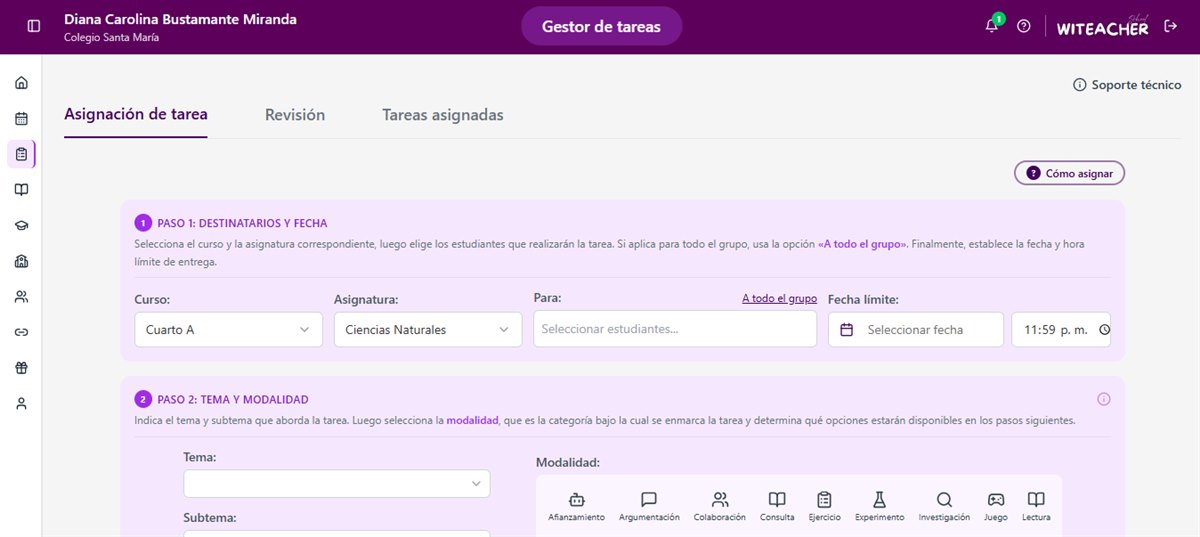Select the Argumentación modality
Viewport: 1200px width, 537px height.
[649, 507]
